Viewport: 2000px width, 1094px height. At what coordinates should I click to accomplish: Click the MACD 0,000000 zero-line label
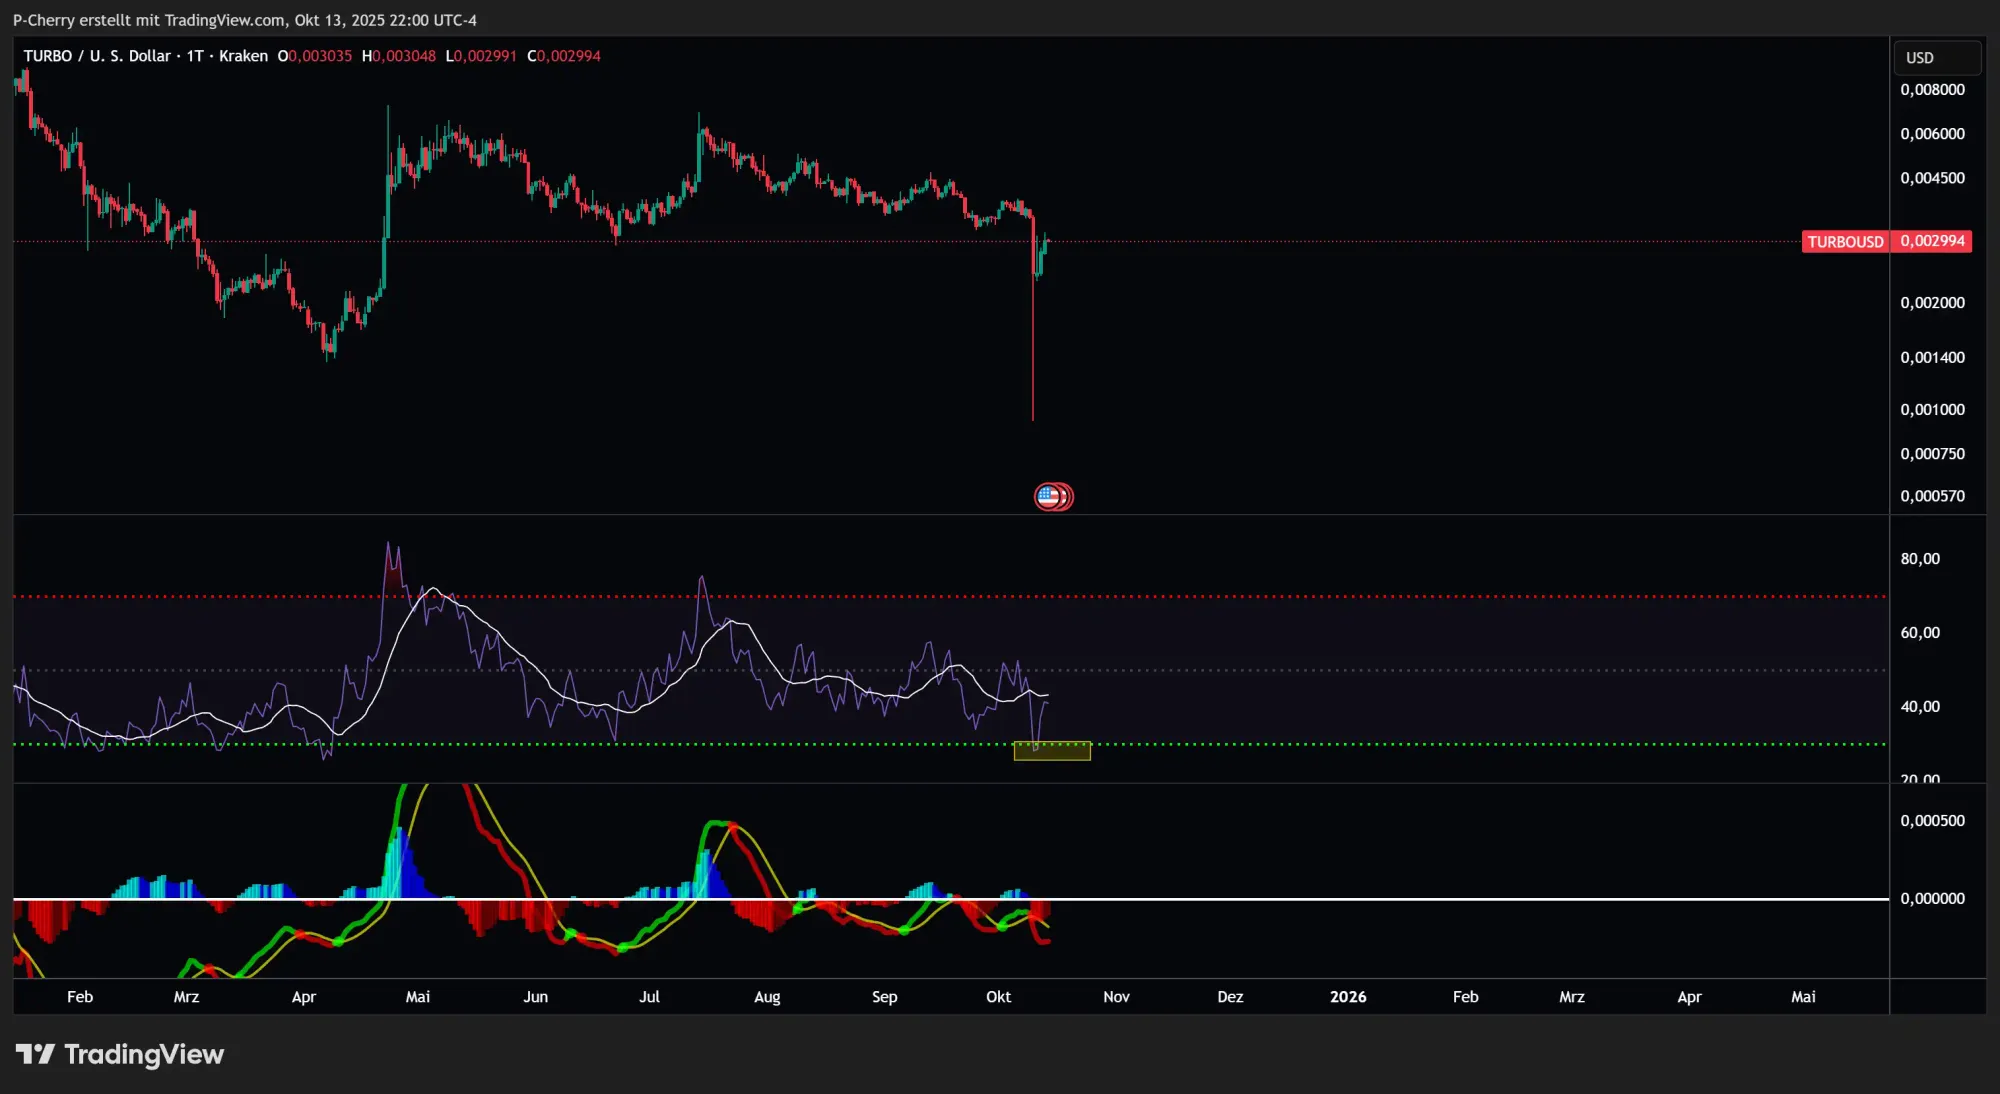click(x=1932, y=899)
